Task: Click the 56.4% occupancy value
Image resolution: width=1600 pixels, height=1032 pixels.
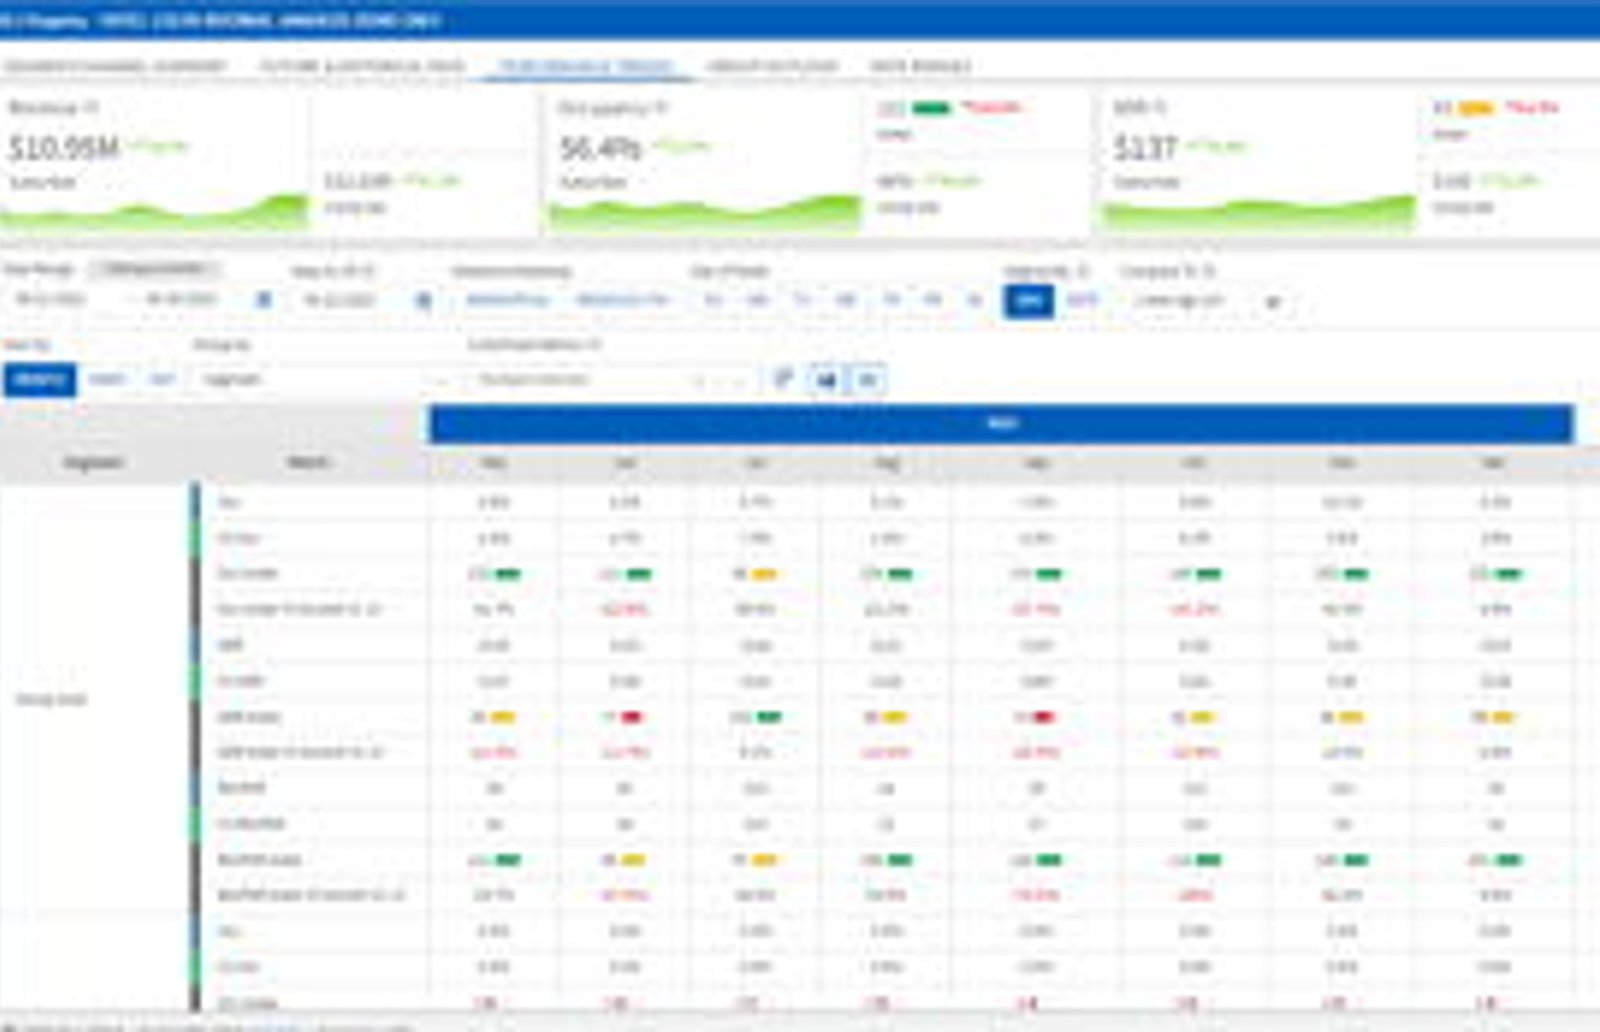Action: pos(600,148)
